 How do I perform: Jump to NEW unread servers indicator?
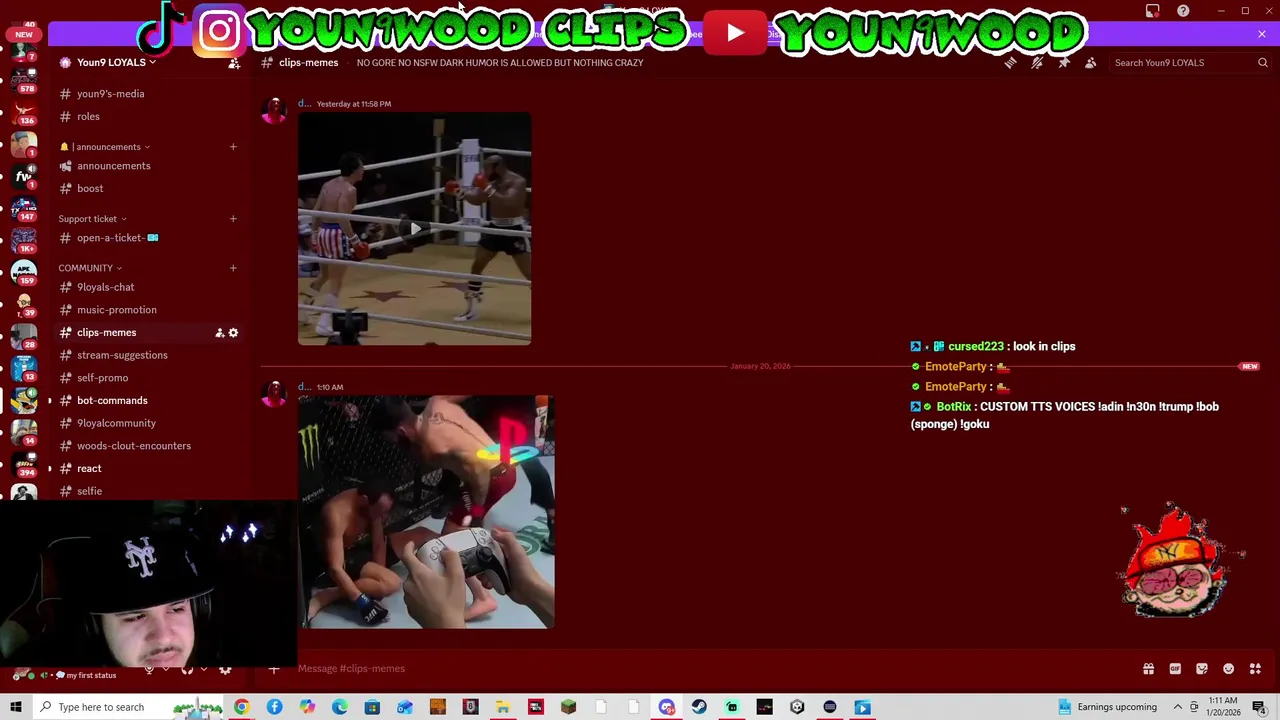[24, 34]
